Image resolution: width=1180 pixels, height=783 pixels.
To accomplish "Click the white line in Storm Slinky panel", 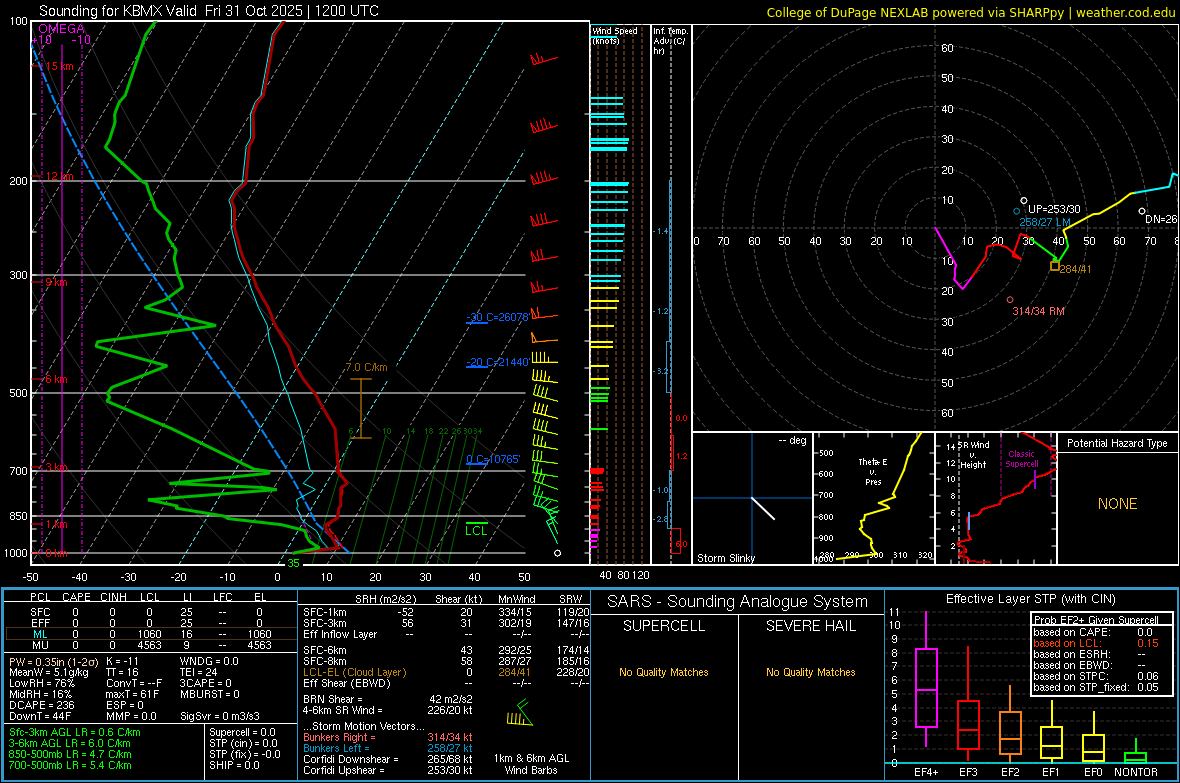I will pyautogui.click(x=763, y=508).
